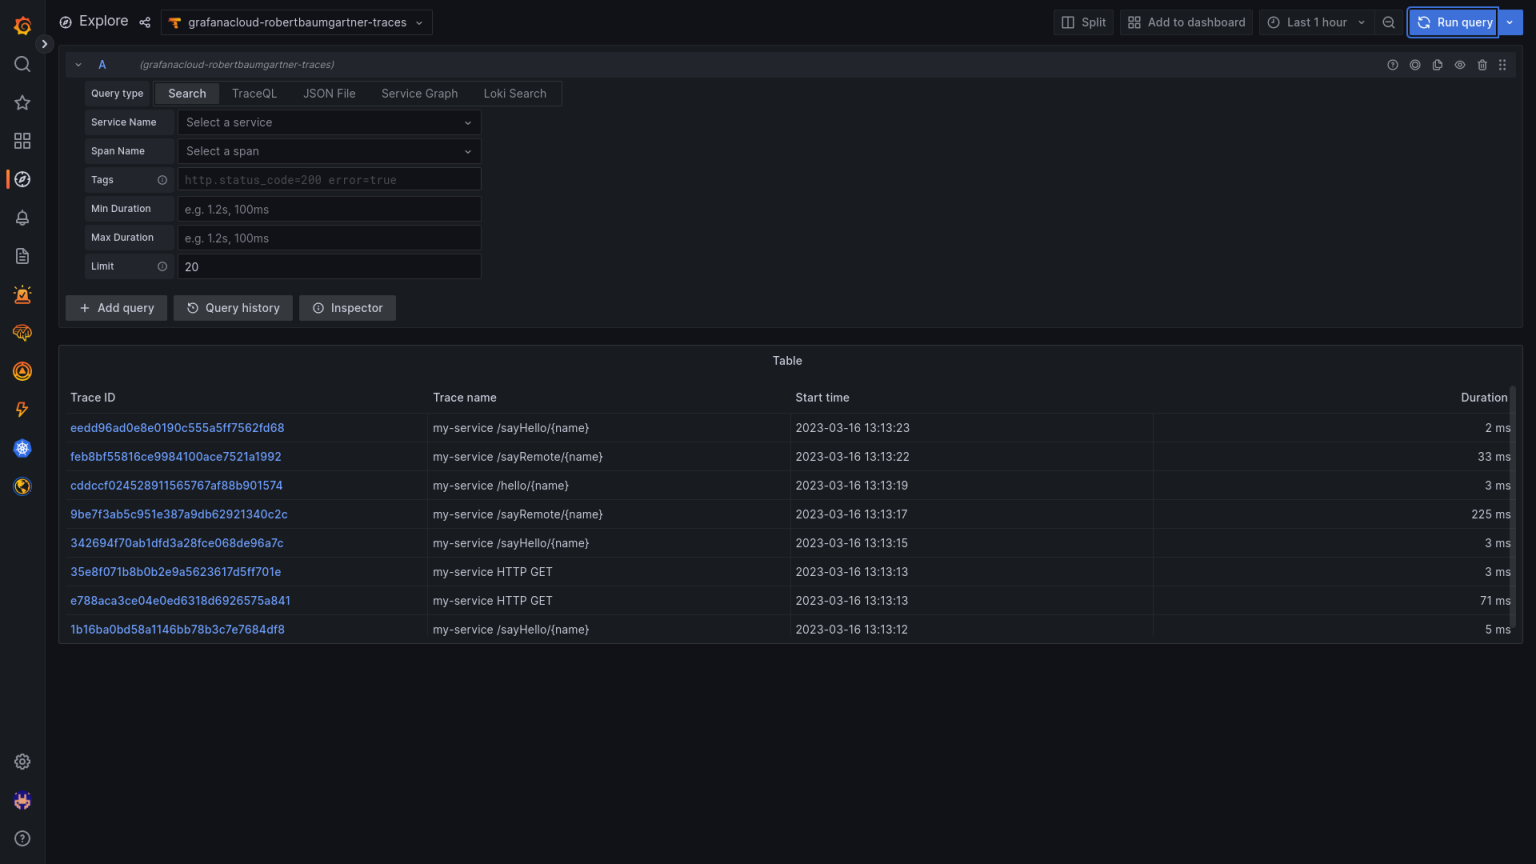Open the magnifier zoom-out icon near time picker
Viewport: 1536px width, 864px height.
[x=1389, y=21]
